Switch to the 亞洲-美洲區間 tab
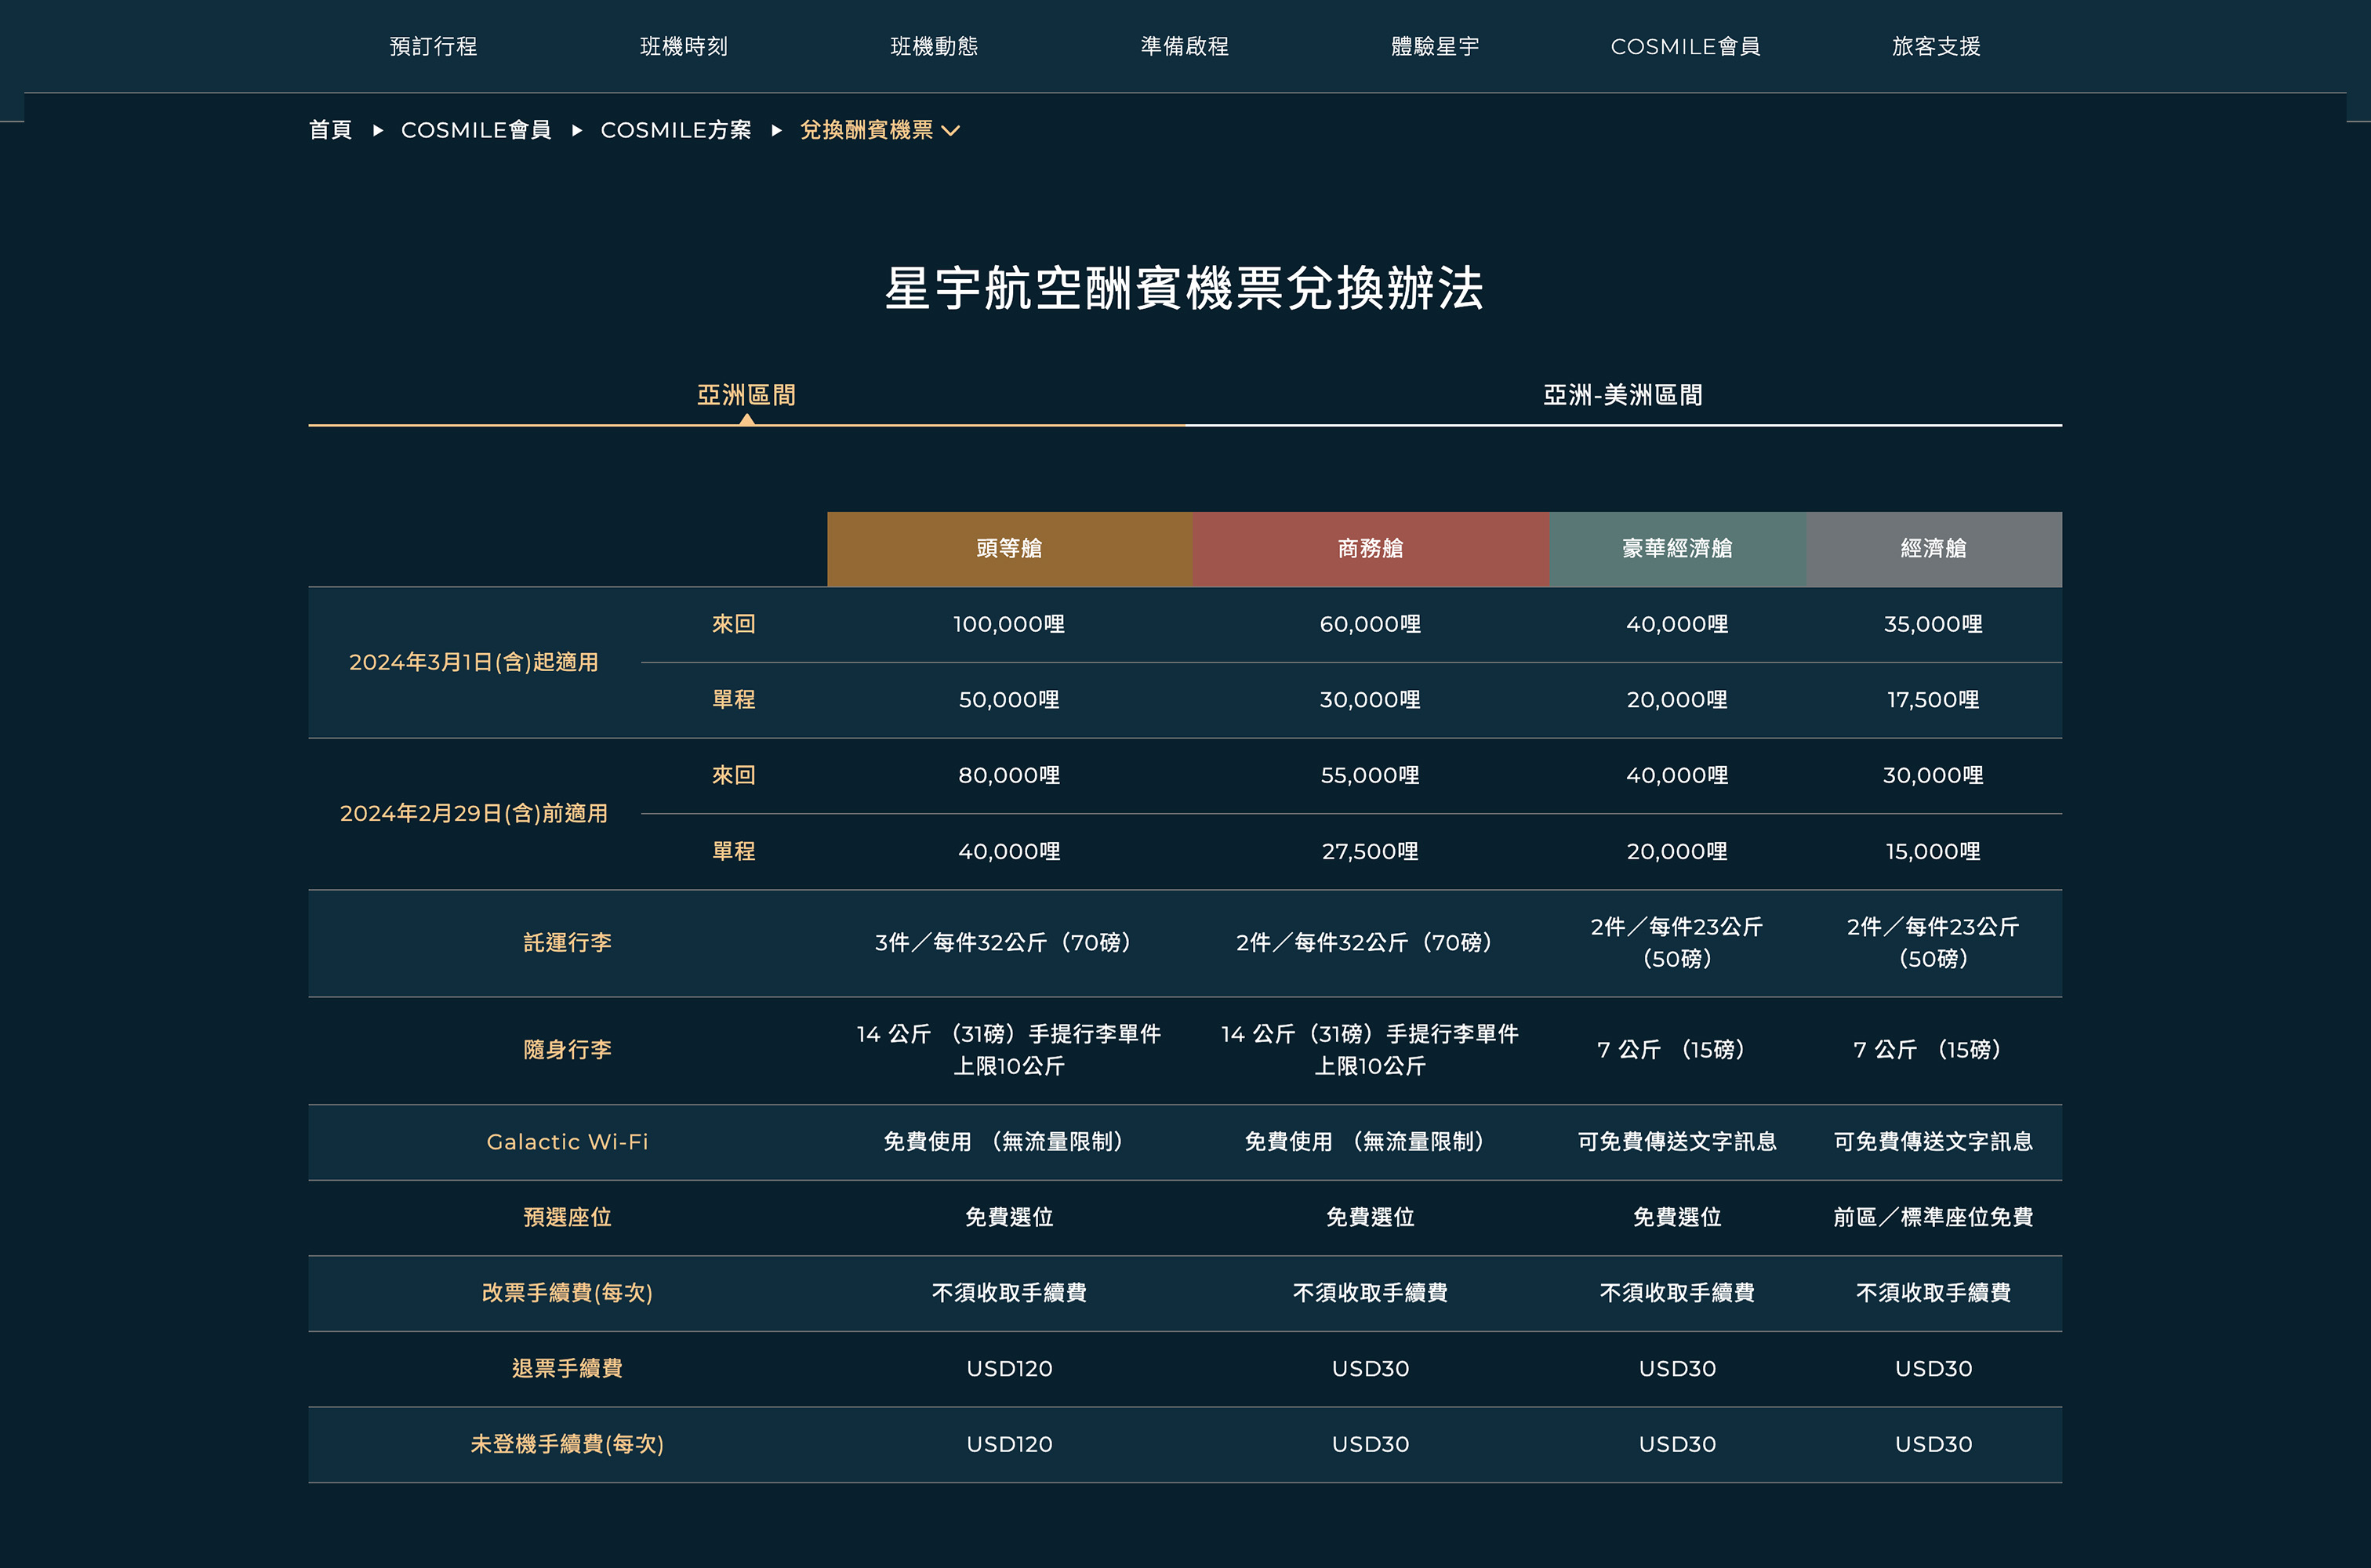This screenshot has height=1568, width=2371. pyautogui.click(x=1623, y=395)
